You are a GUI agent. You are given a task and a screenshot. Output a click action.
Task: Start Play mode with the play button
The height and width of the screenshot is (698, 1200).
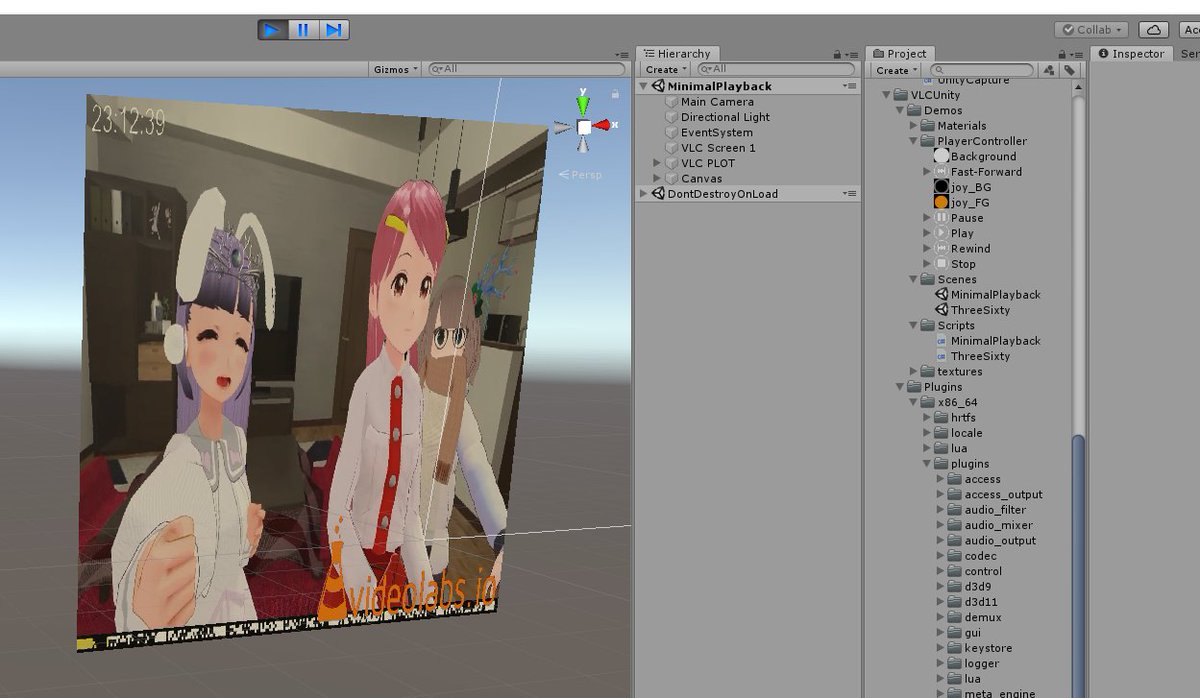(272, 30)
